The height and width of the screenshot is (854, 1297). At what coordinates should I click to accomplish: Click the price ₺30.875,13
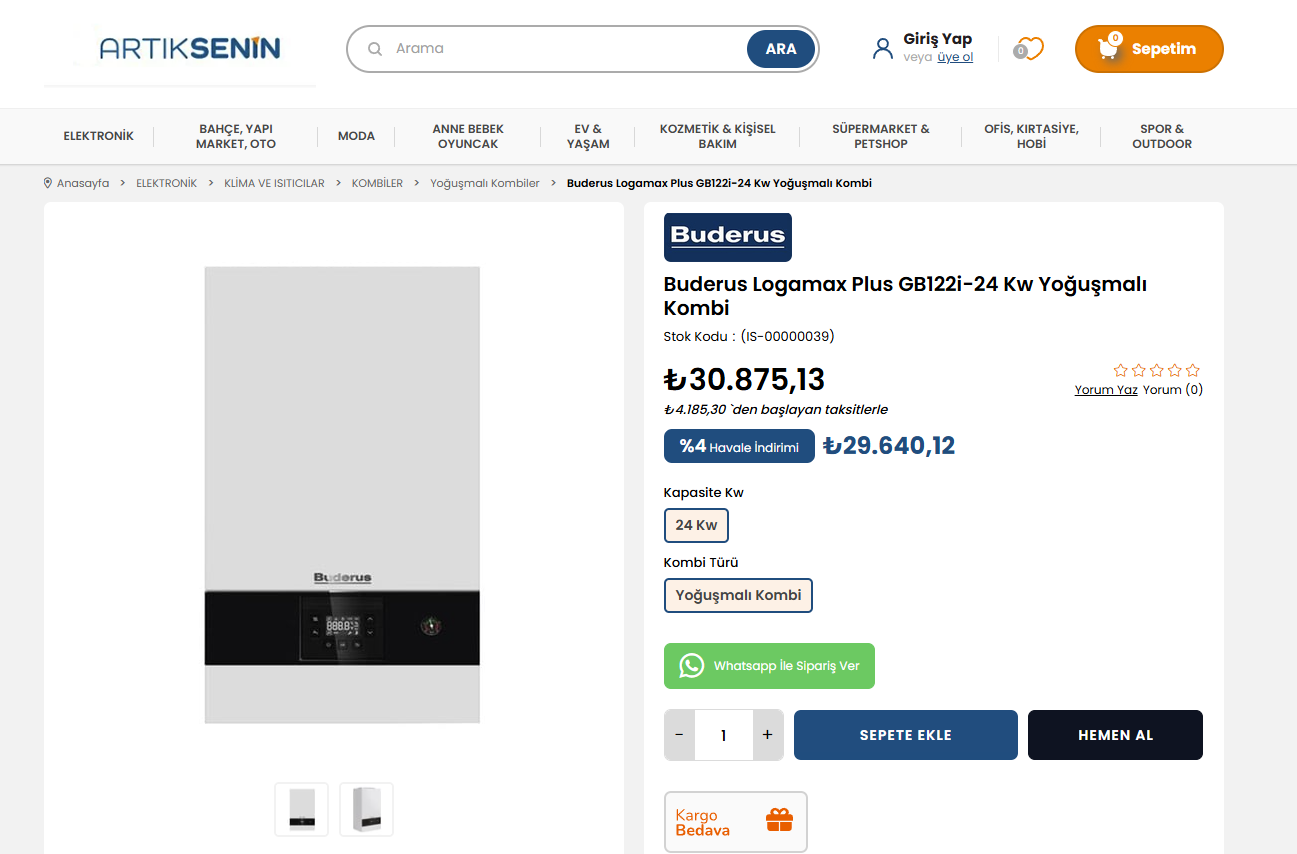pos(745,380)
